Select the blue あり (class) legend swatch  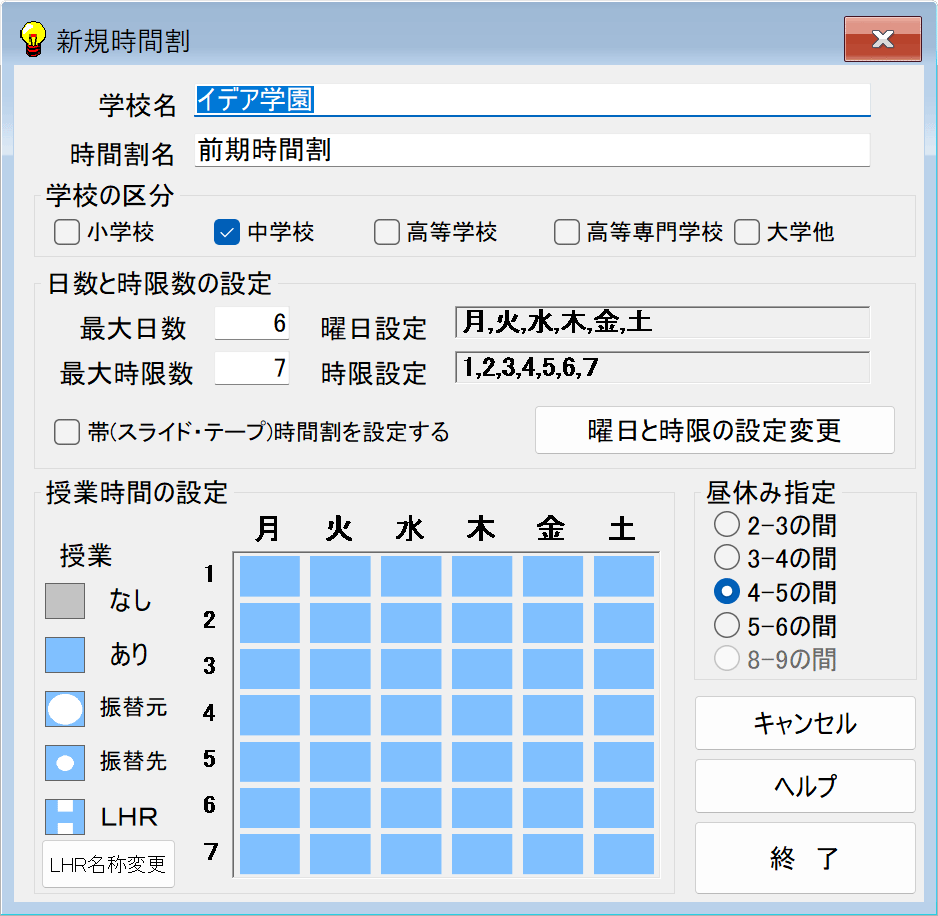(65, 655)
